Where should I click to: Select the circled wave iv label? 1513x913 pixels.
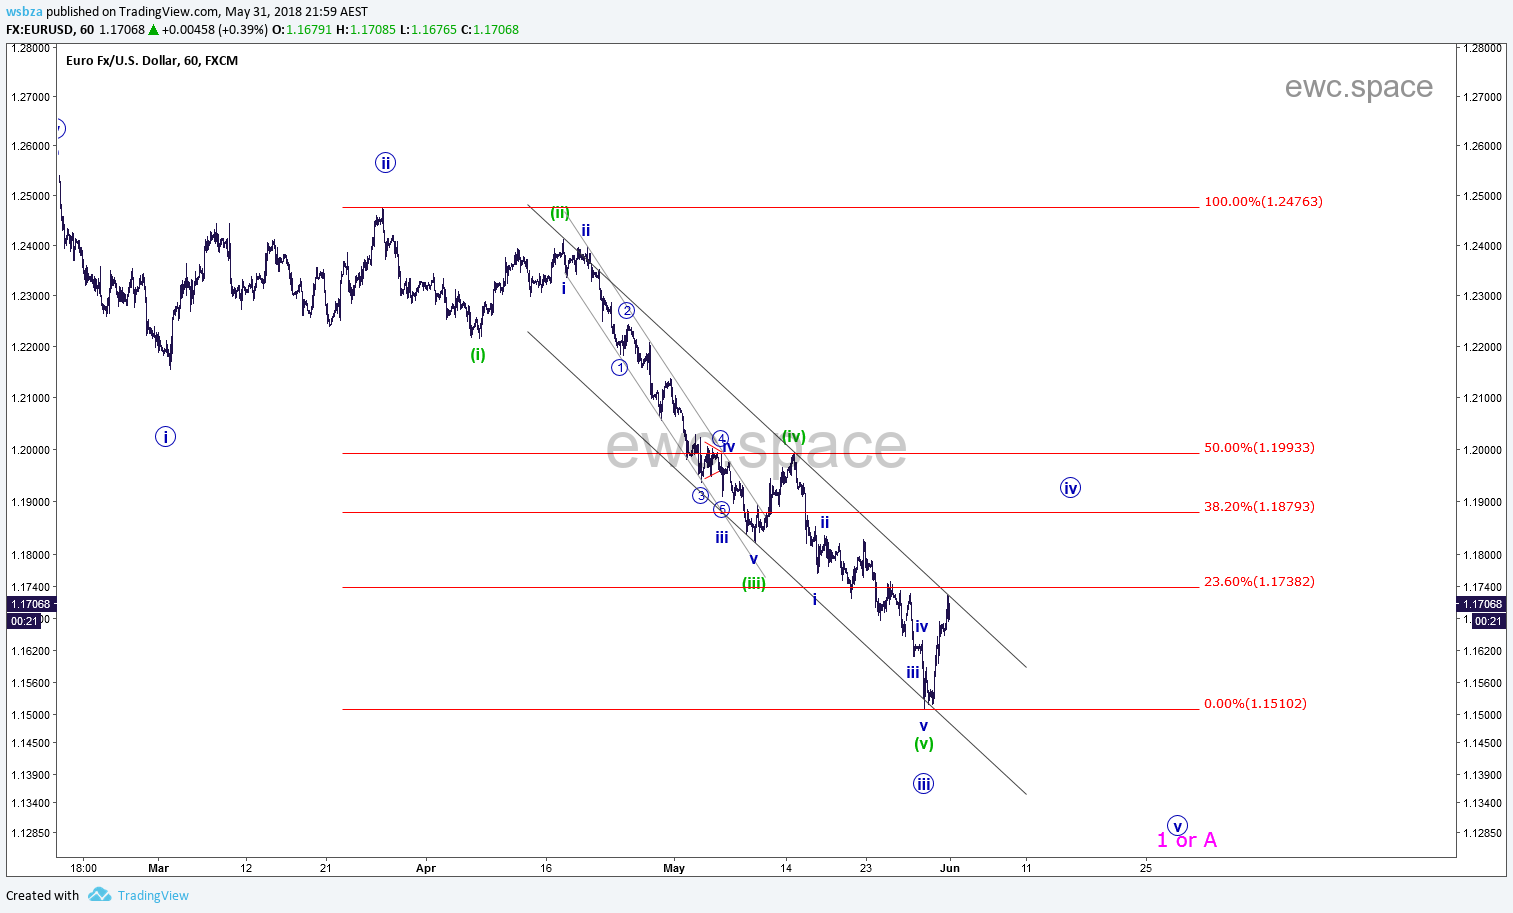(1070, 488)
